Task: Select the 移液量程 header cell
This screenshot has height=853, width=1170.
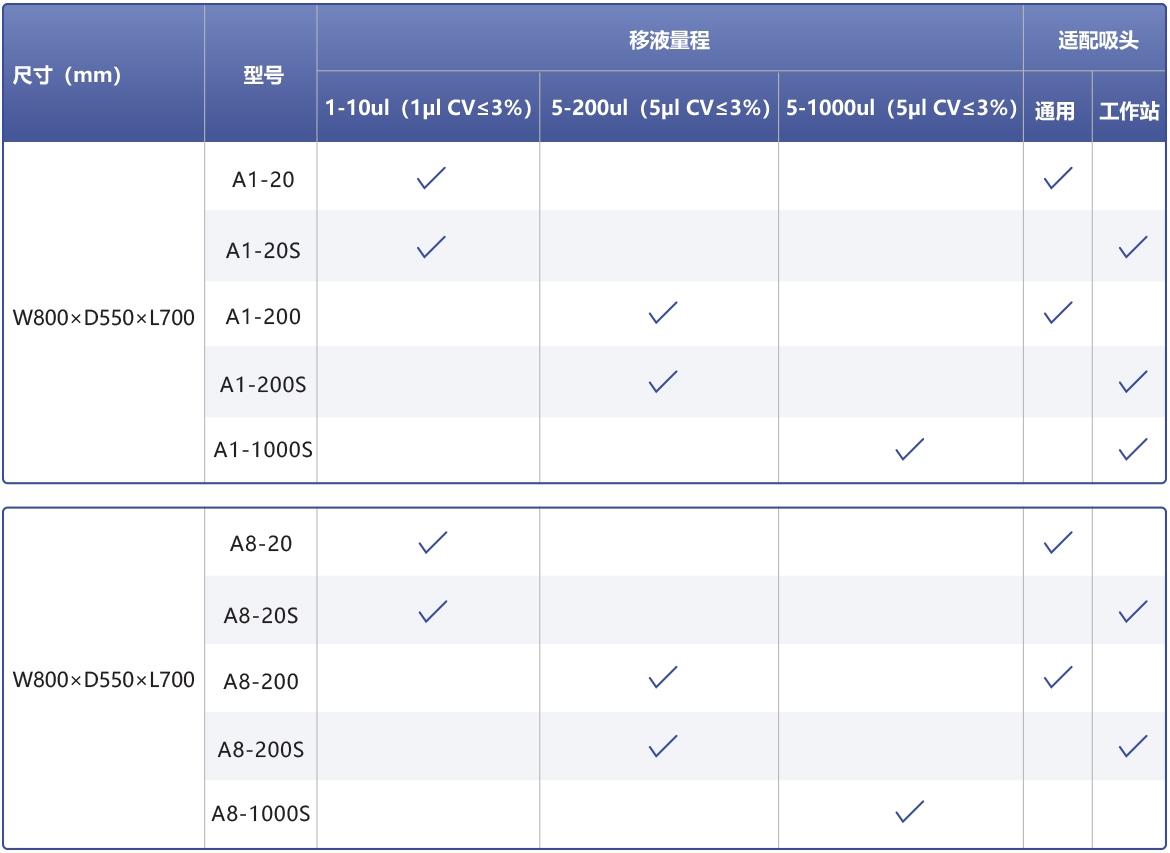Action: (669, 41)
